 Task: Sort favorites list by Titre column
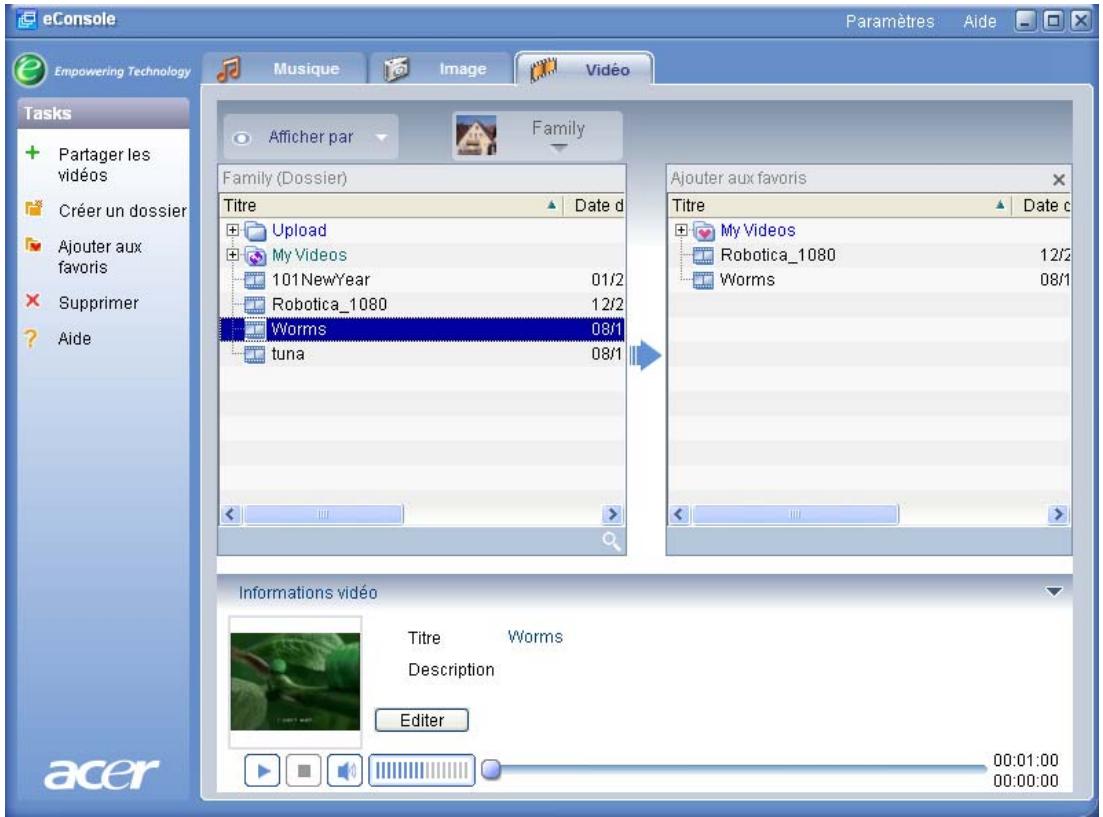(x=840, y=205)
